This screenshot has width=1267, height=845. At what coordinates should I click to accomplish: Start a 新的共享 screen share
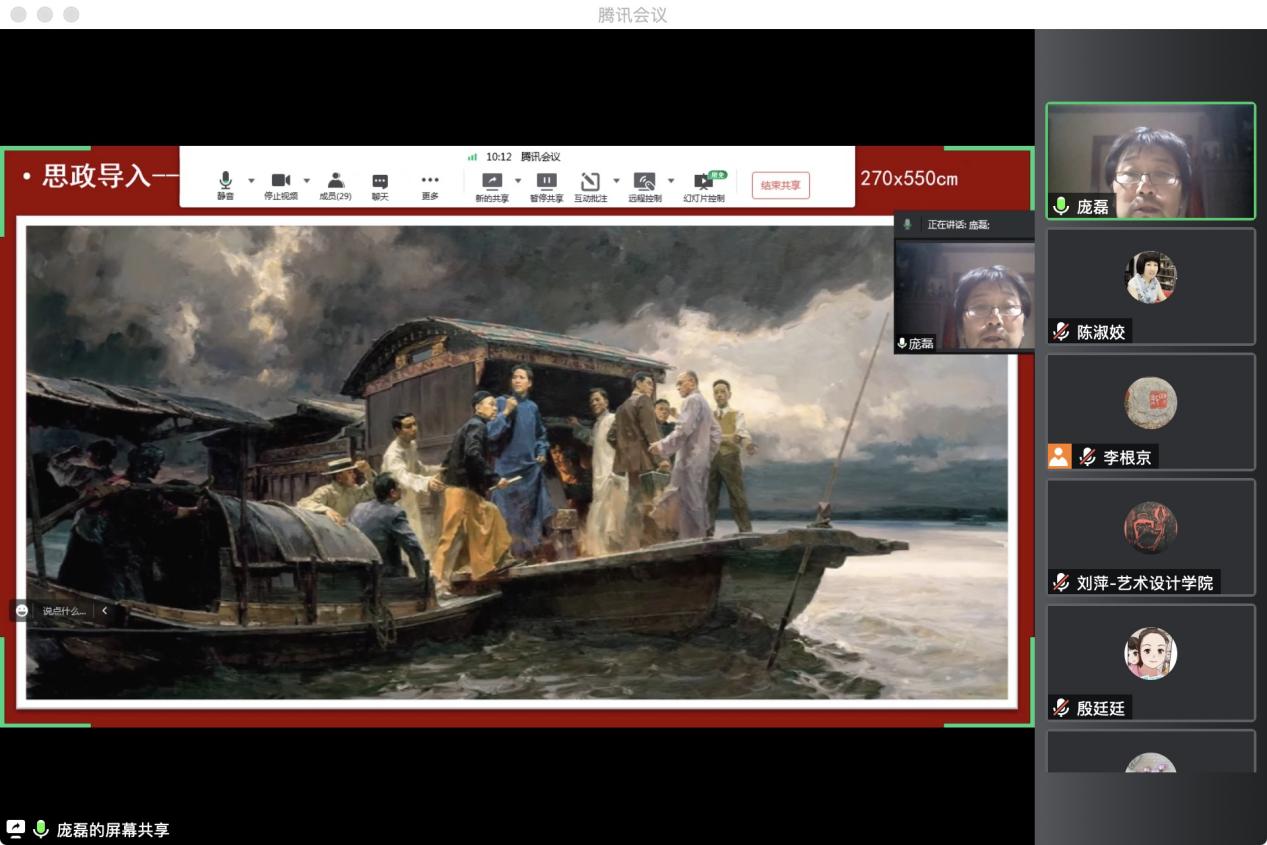pyautogui.click(x=491, y=182)
